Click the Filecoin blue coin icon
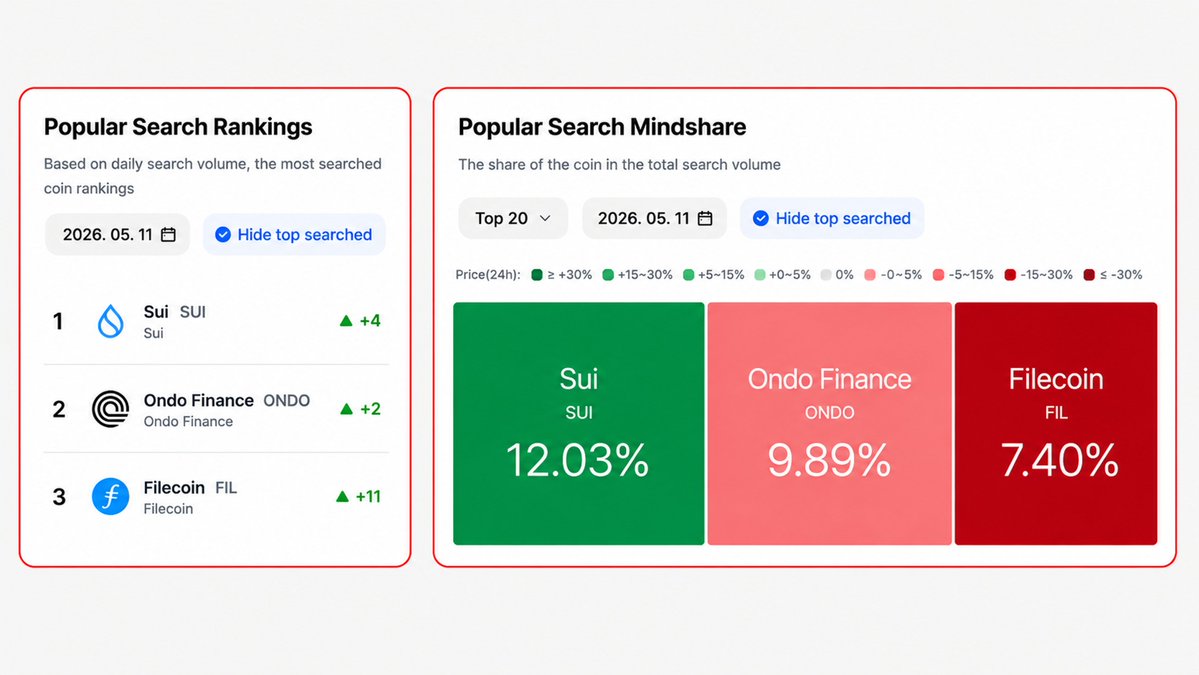The height and width of the screenshot is (675, 1199). [x=111, y=497]
